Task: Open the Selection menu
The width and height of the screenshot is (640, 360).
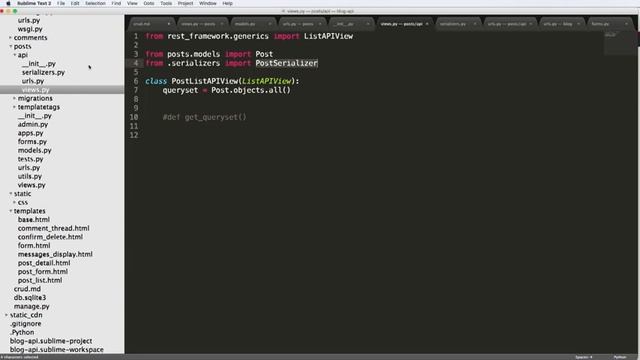Action: tap(96, 3)
